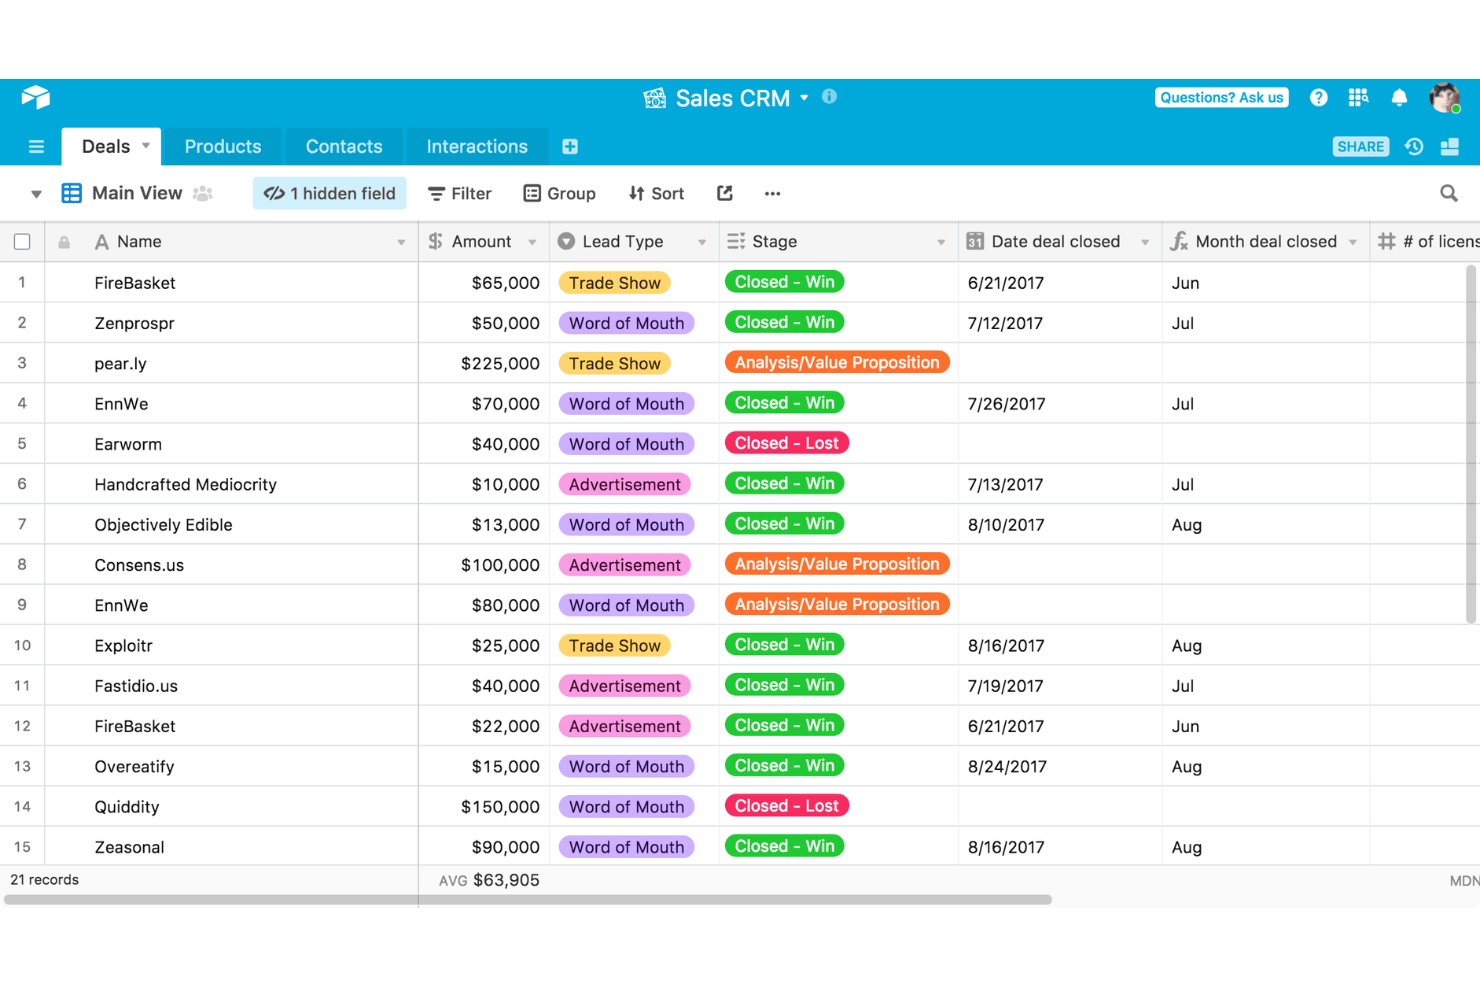Expand the view switcher triangle
Image resolution: width=1480 pixels, height=987 pixels.
[36, 194]
